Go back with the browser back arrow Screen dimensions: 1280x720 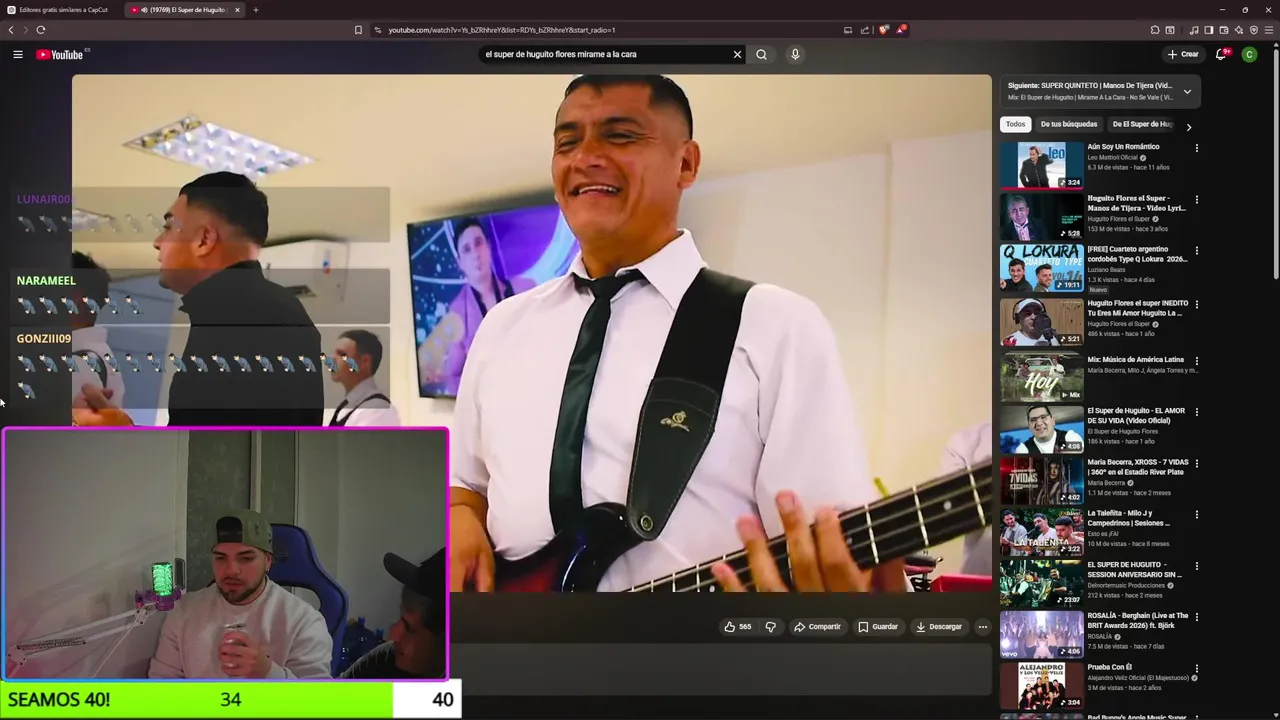(x=11, y=30)
